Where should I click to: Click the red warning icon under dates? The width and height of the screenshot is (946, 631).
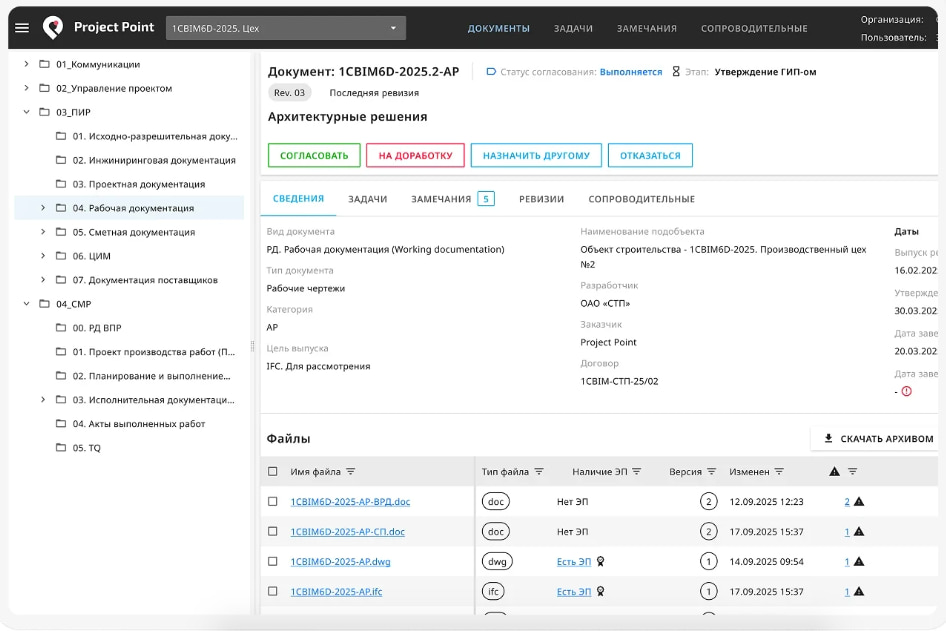point(906,392)
